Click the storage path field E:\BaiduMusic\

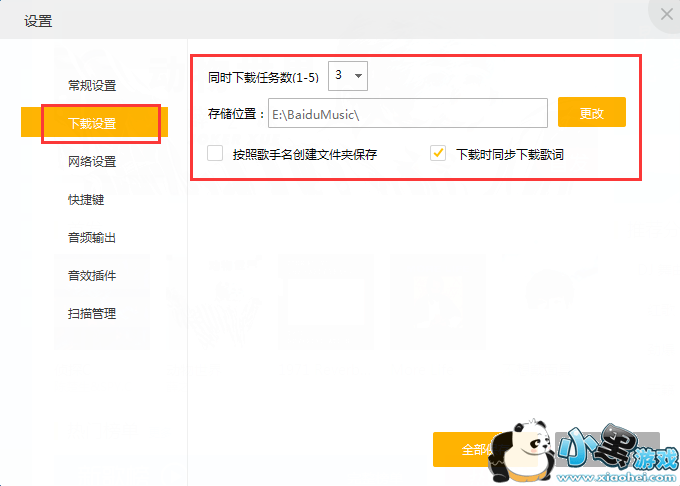(408, 113)
